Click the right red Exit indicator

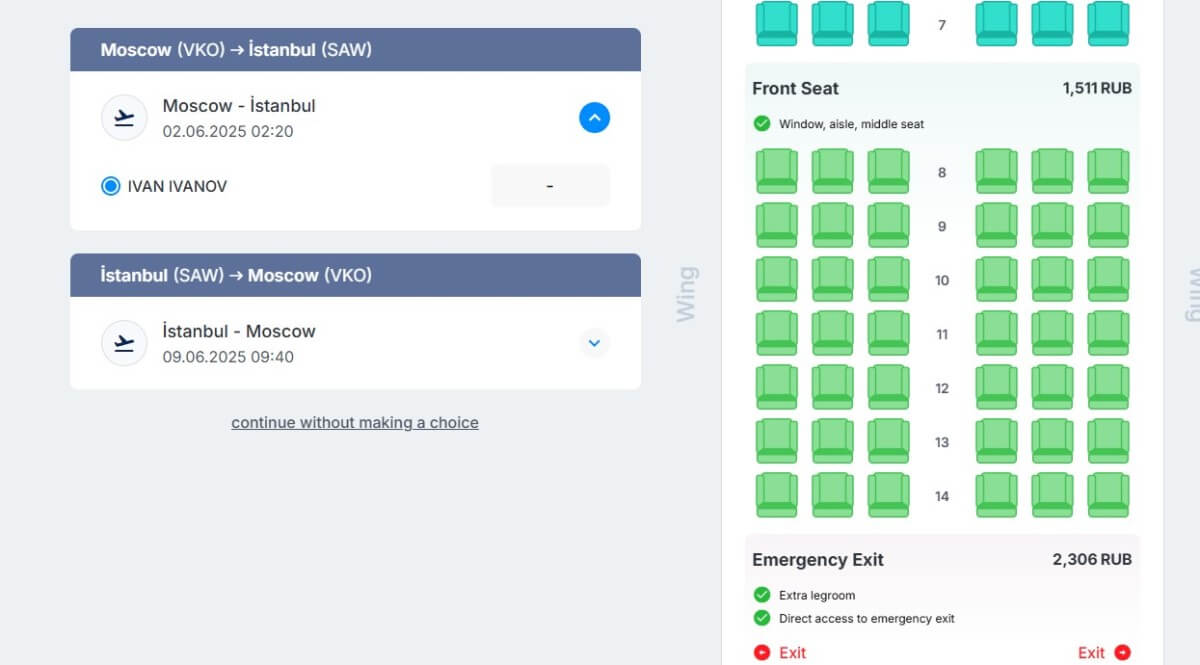click(1104, 652)
